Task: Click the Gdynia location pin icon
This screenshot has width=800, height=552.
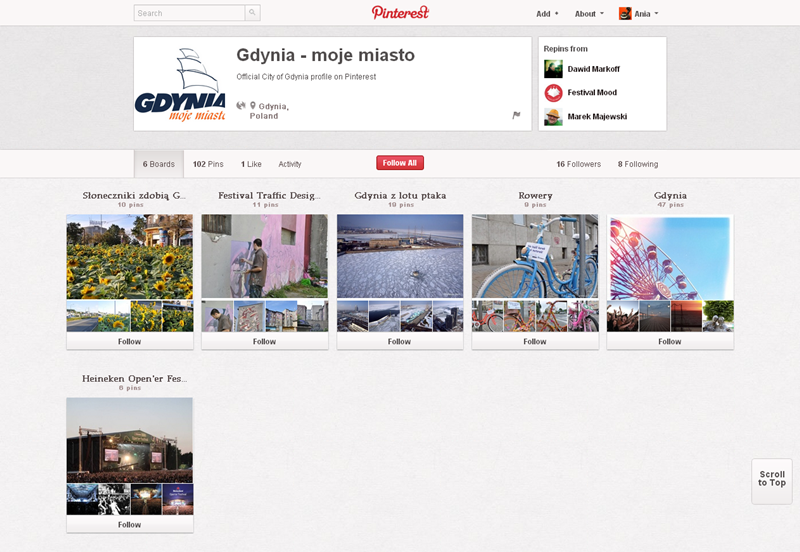Action: pyautogui.click(x=253, y=105)
